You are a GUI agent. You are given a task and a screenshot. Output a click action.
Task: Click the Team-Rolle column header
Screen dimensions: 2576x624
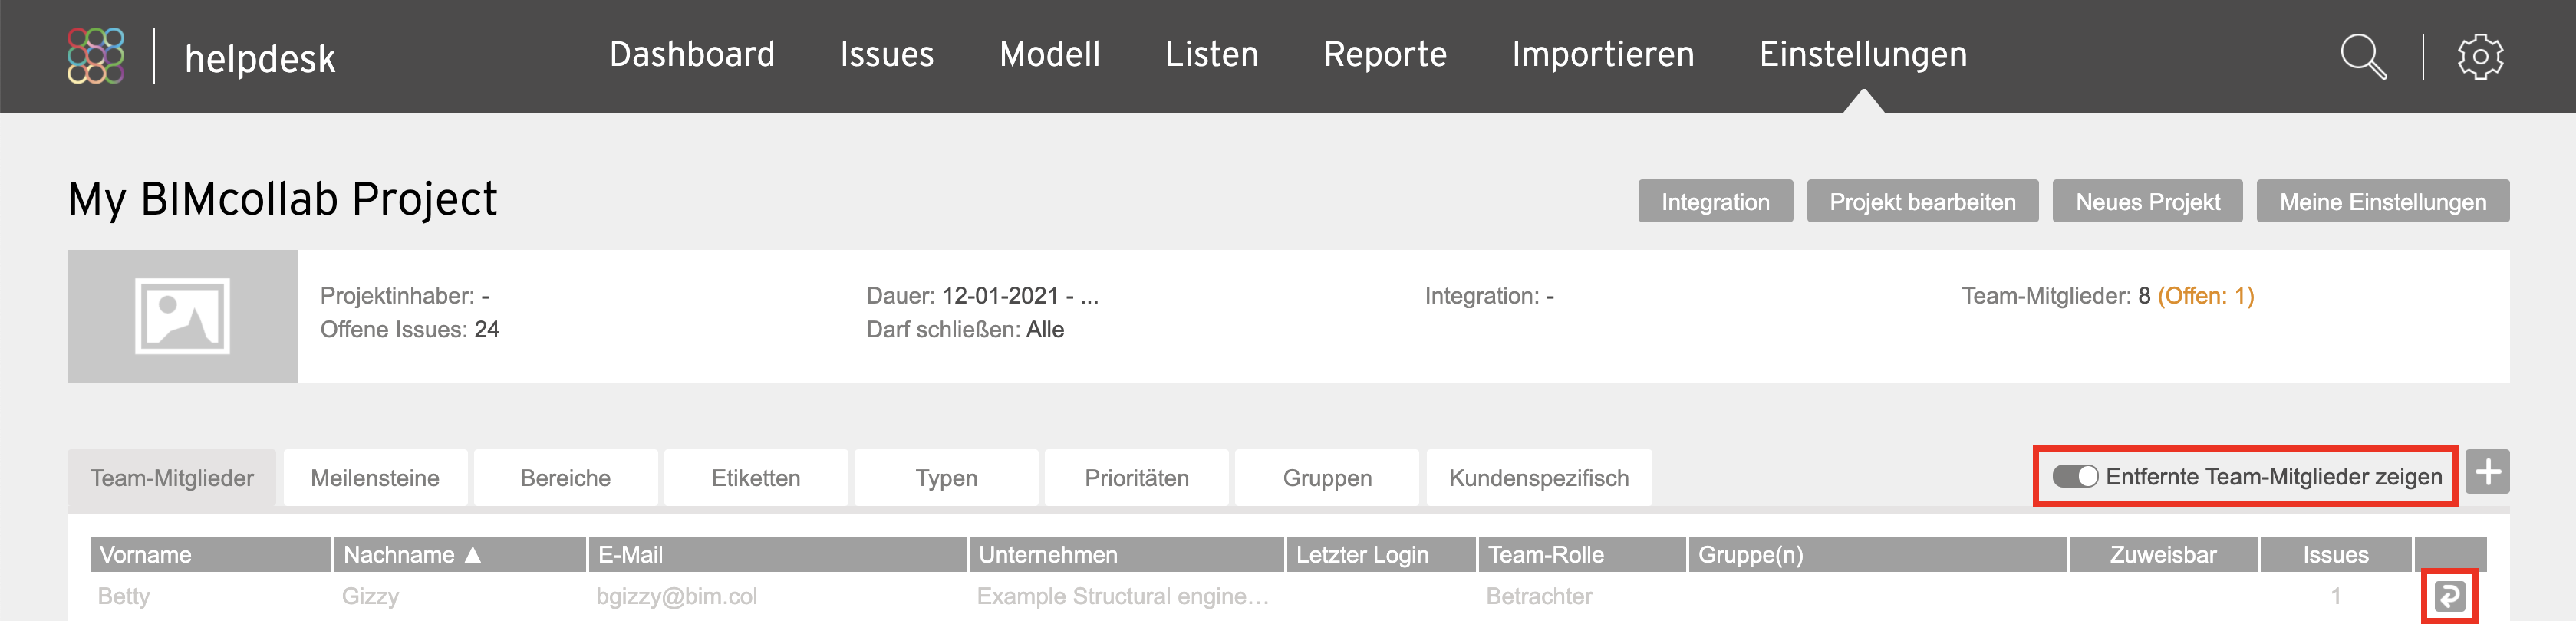tap(1582, 554)
